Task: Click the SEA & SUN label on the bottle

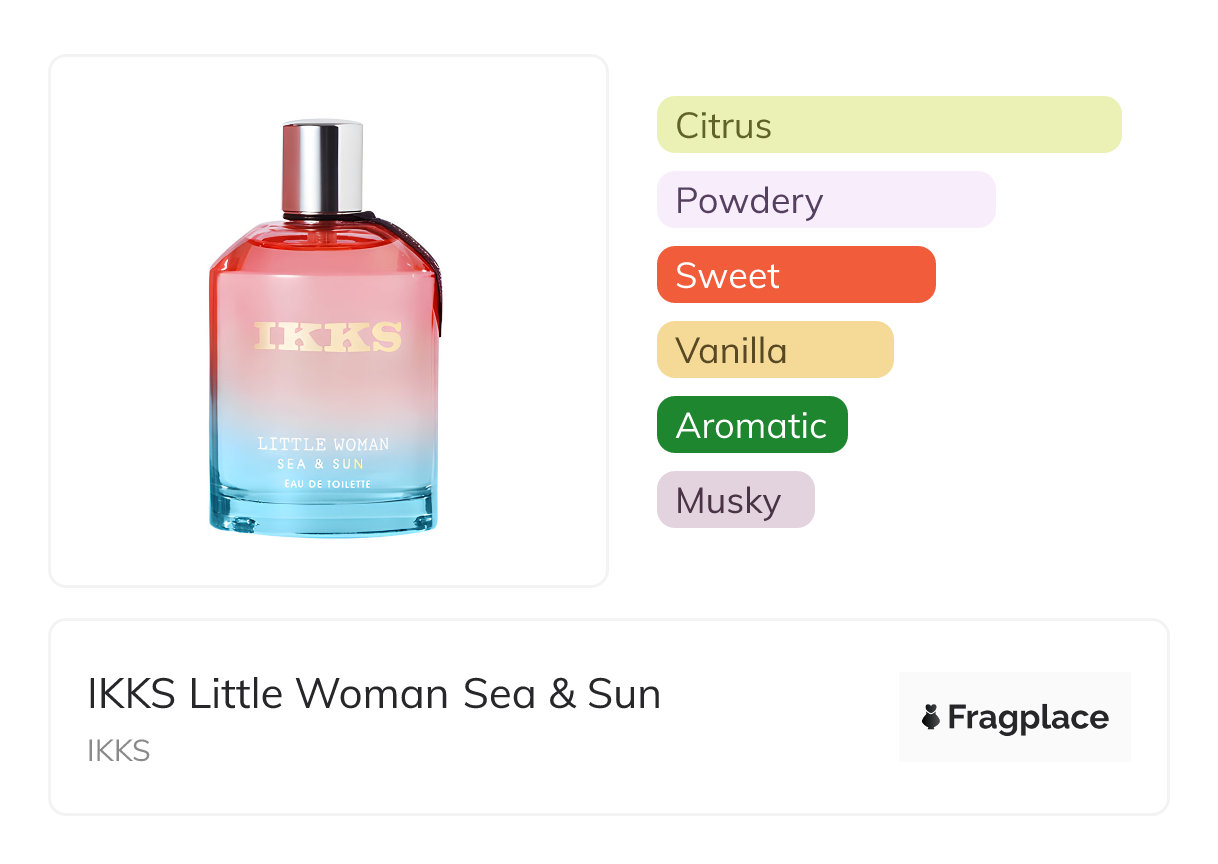Action: point(321,464)
